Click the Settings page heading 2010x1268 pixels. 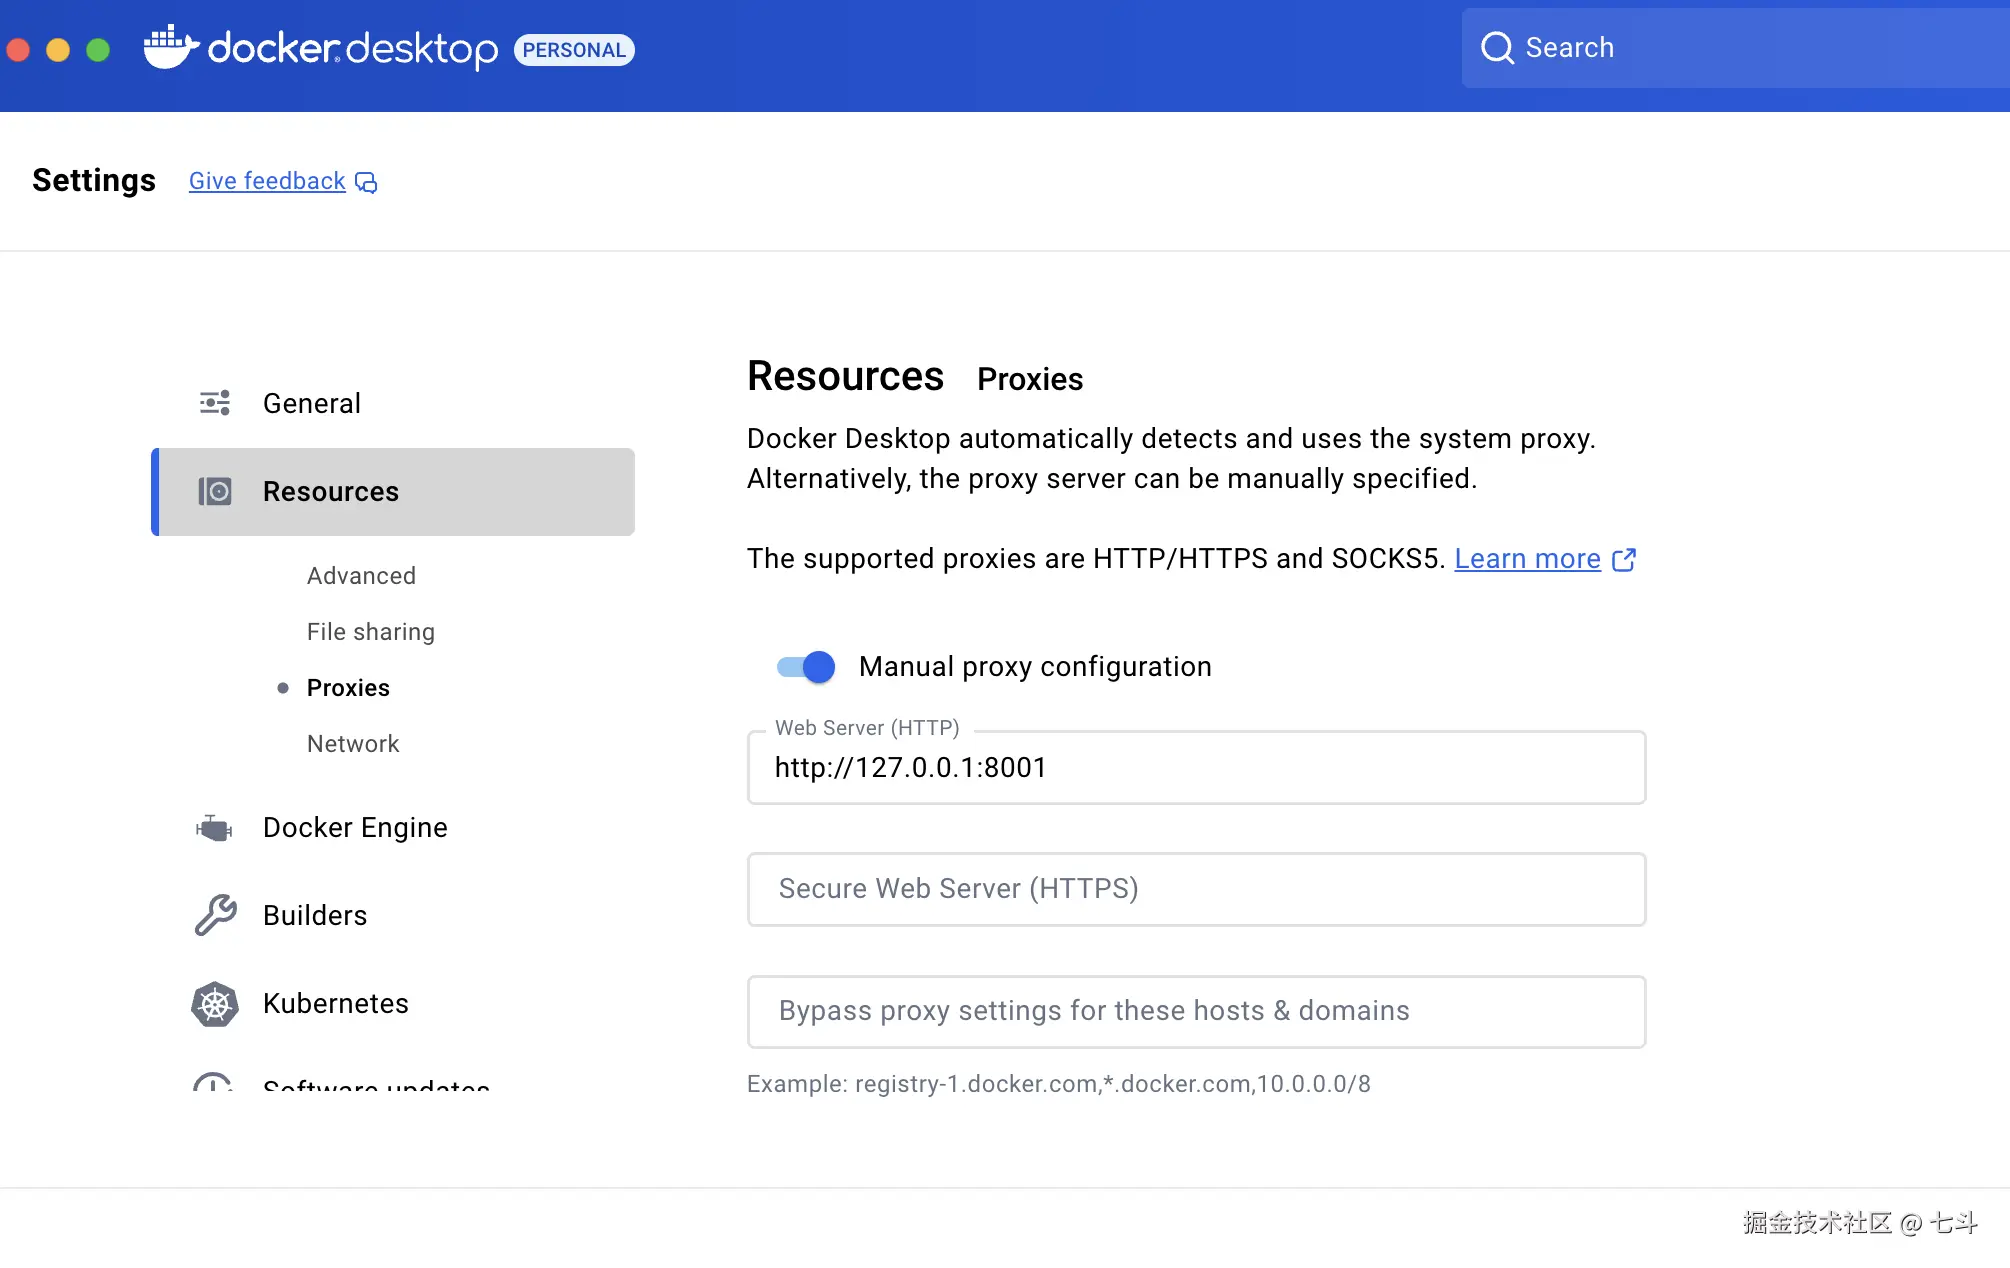coord(94,180)
